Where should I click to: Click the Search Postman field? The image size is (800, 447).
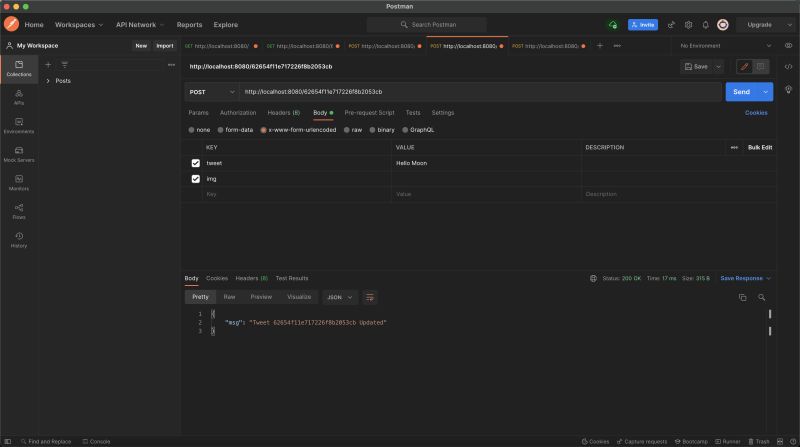[427, 24]
